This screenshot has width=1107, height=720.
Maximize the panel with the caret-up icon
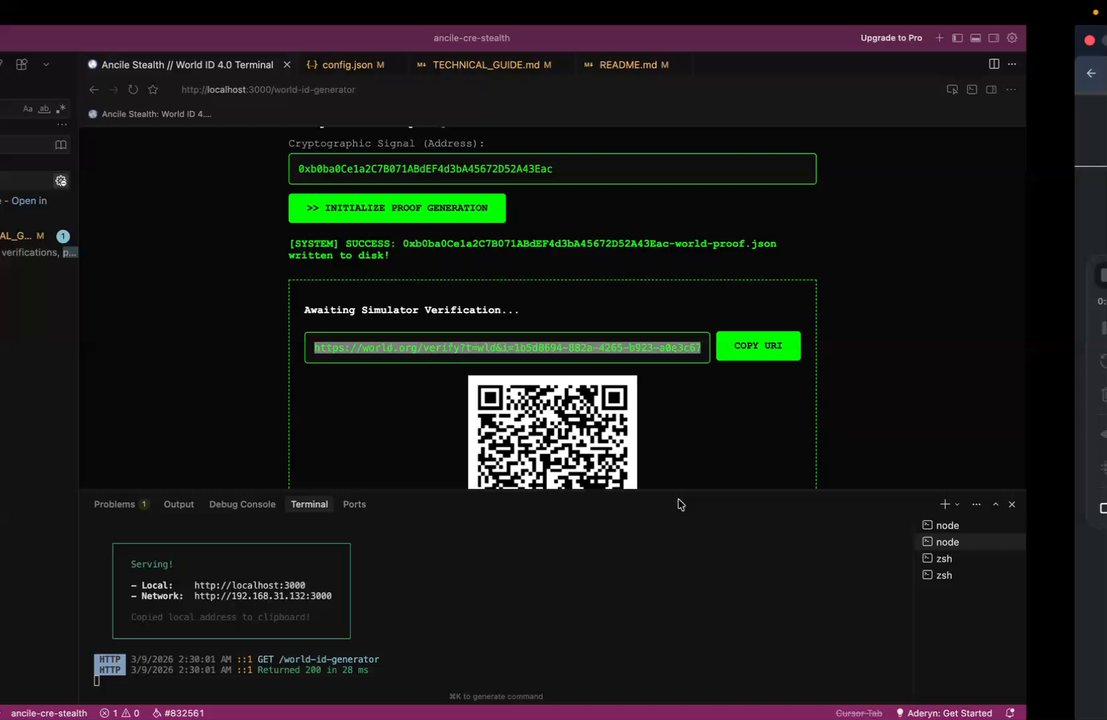tap(995, 504)
